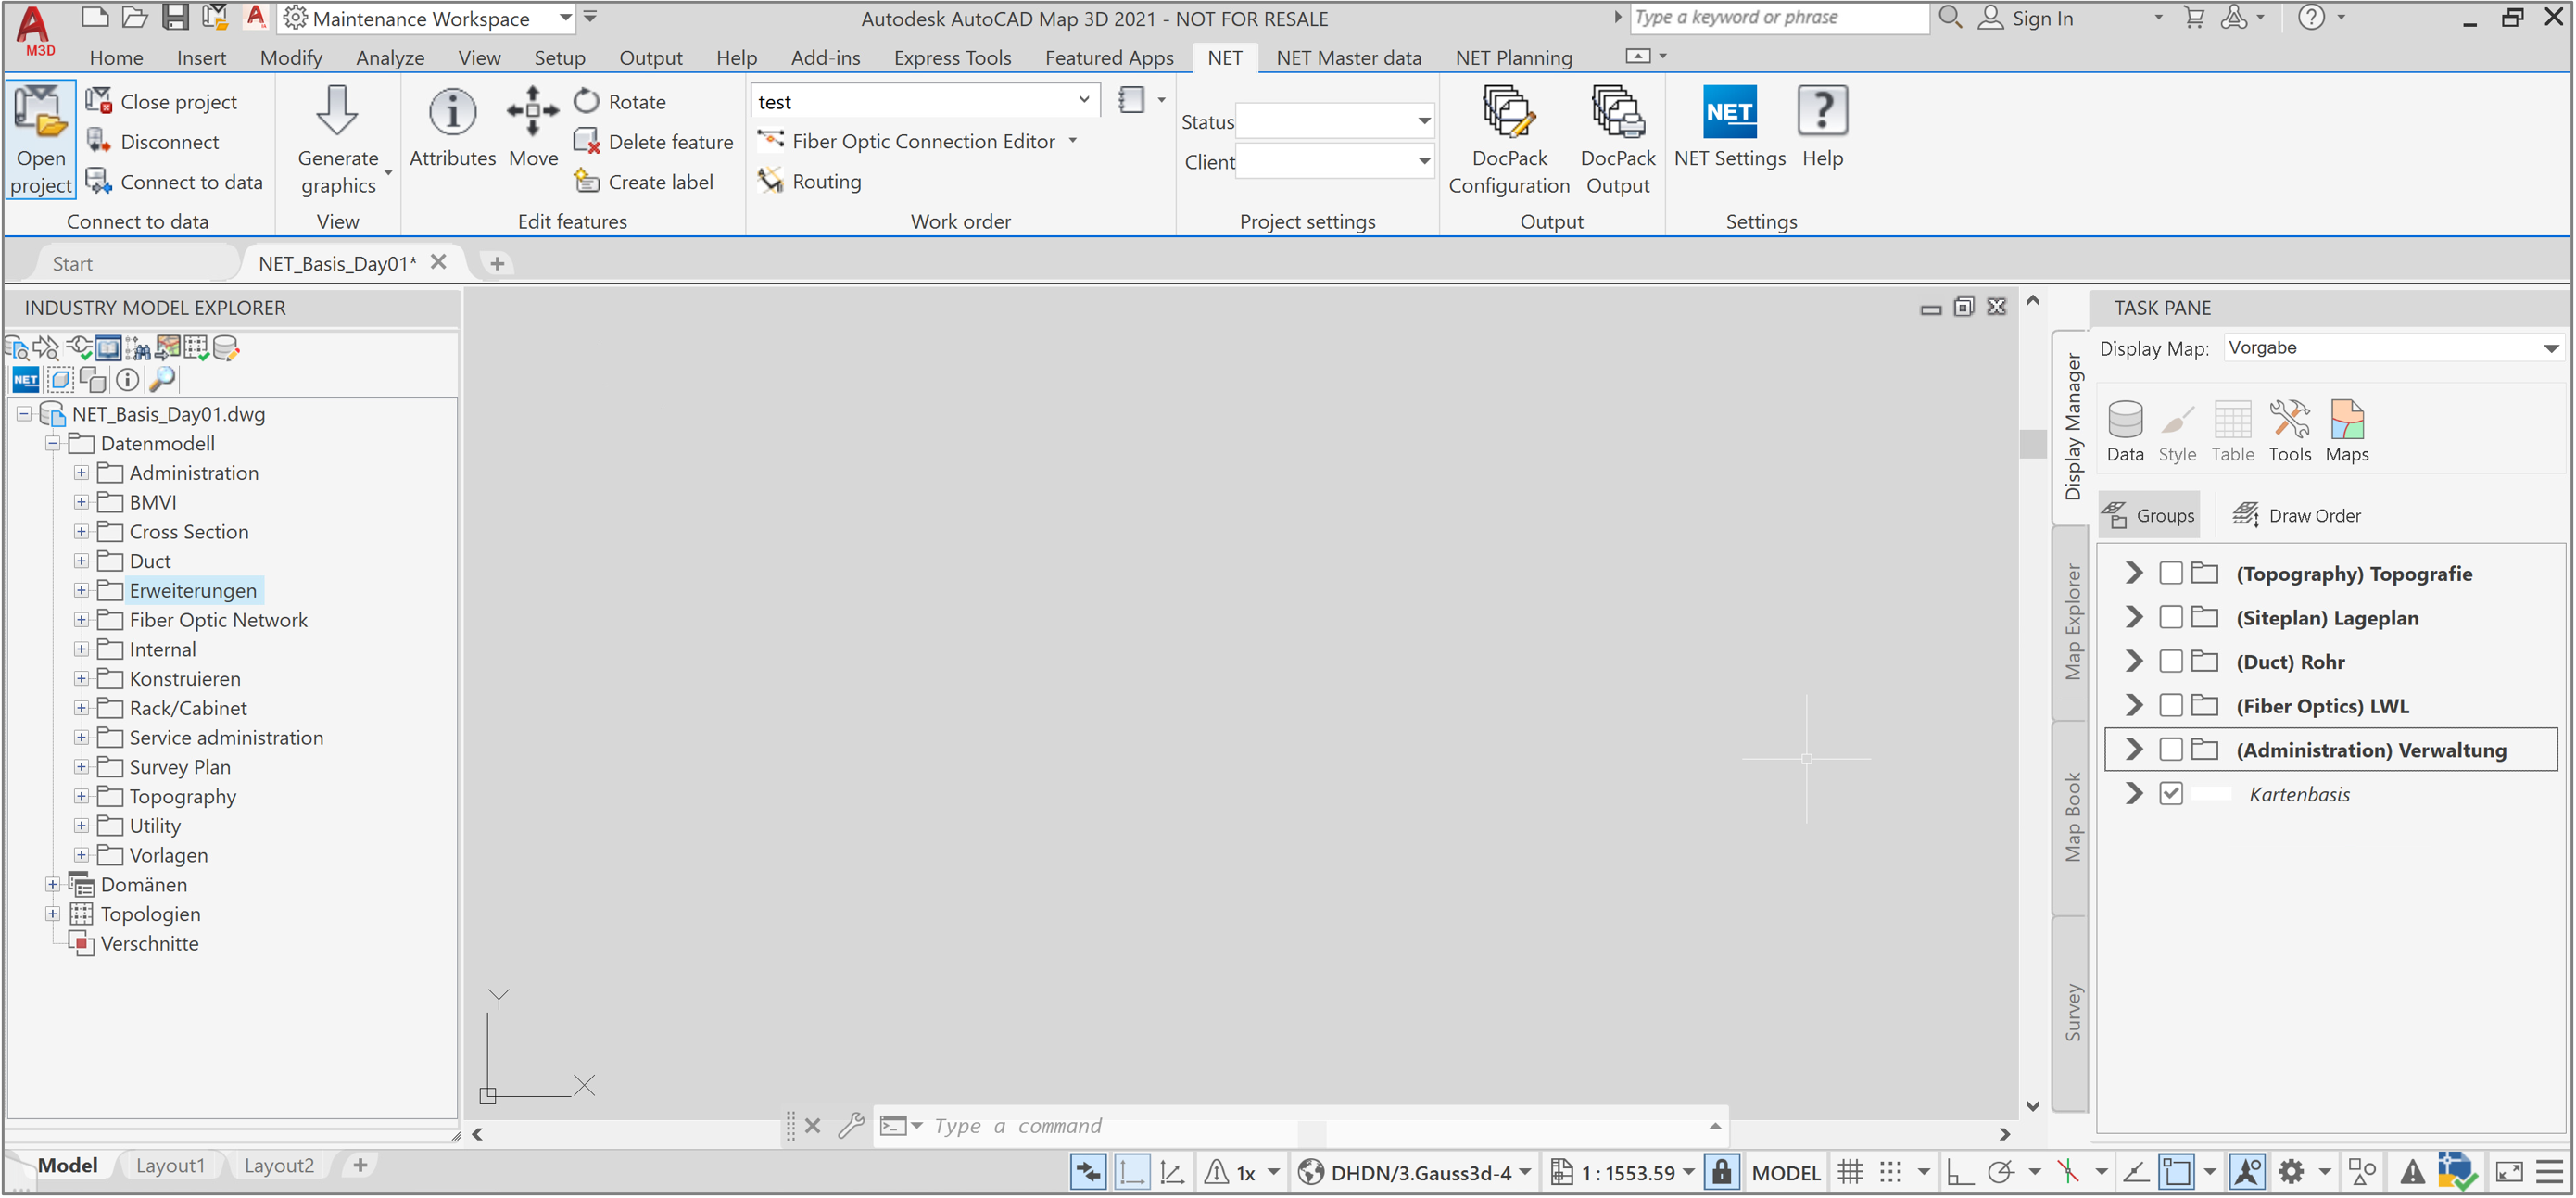Click Delete feature in ribbon
2576x1198 pixels.
(x=654, y=142)
